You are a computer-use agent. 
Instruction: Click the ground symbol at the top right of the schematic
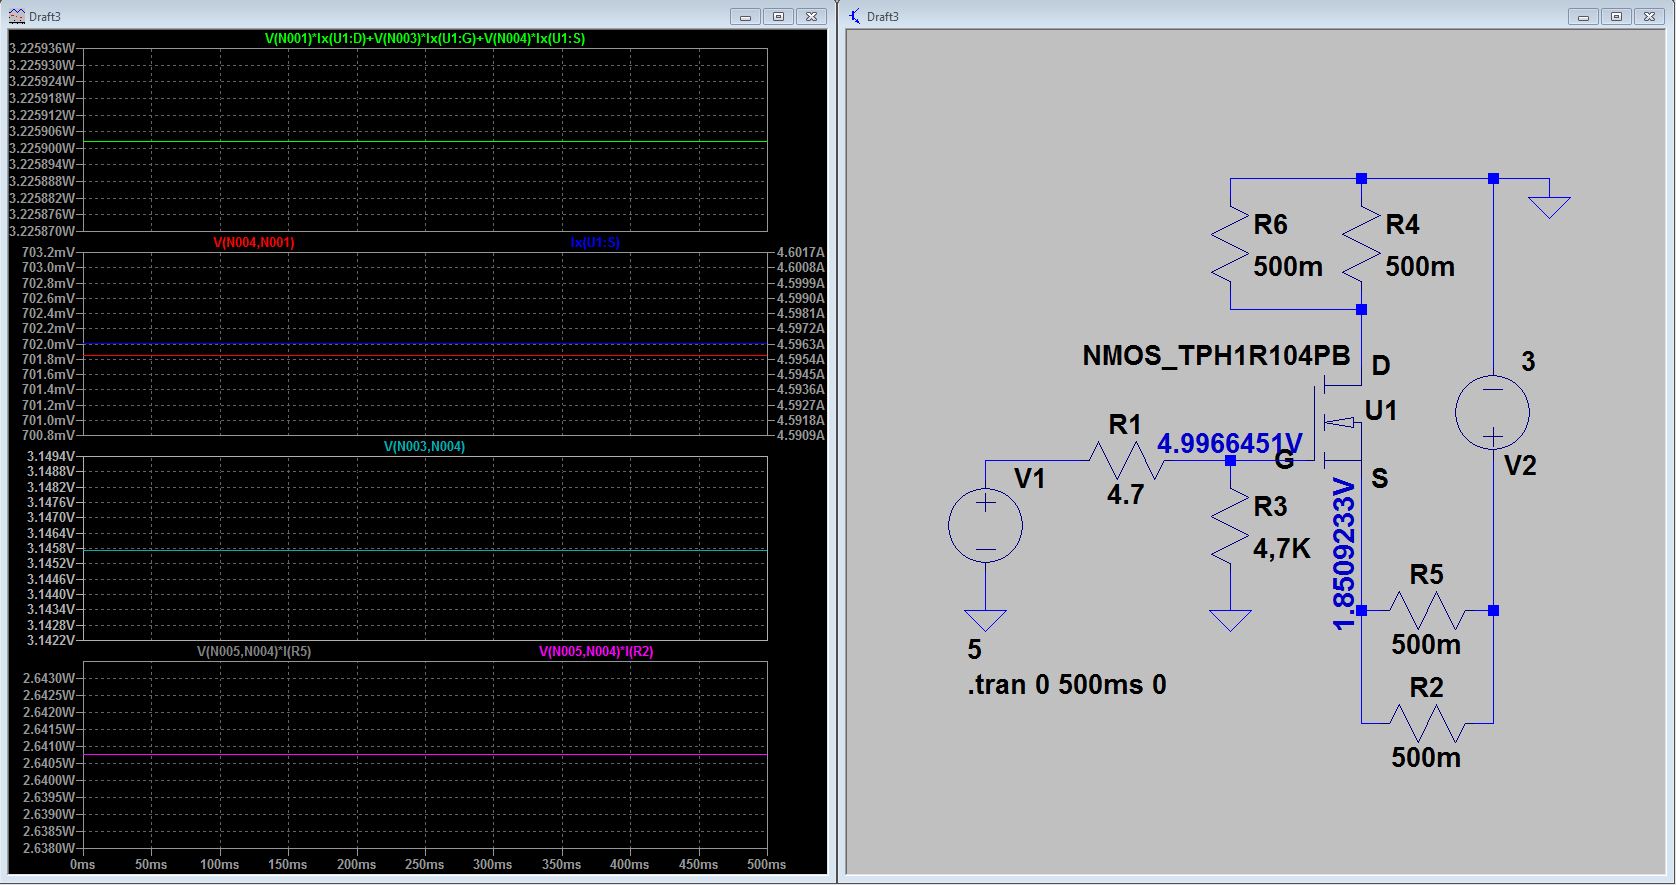pos(1549,207)
